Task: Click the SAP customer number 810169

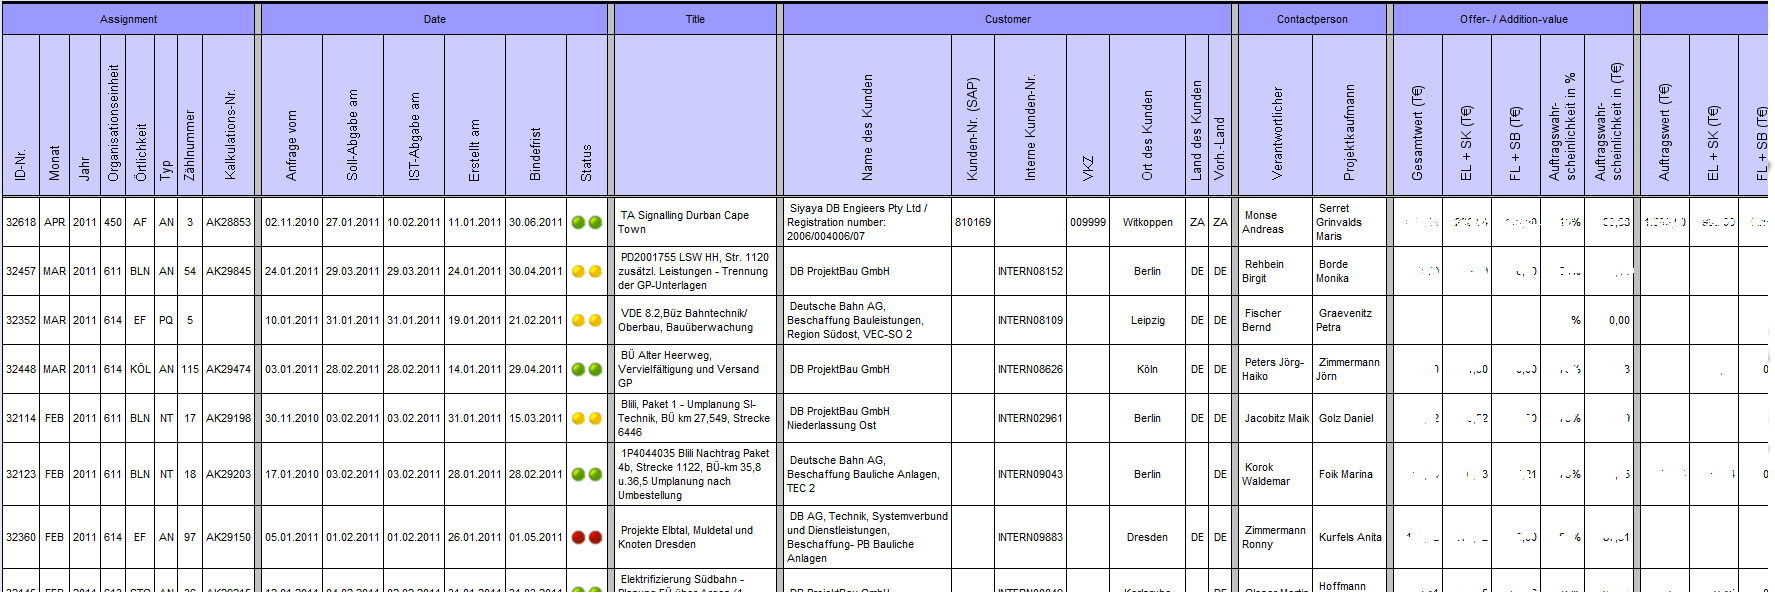Action: click(972, 222)
